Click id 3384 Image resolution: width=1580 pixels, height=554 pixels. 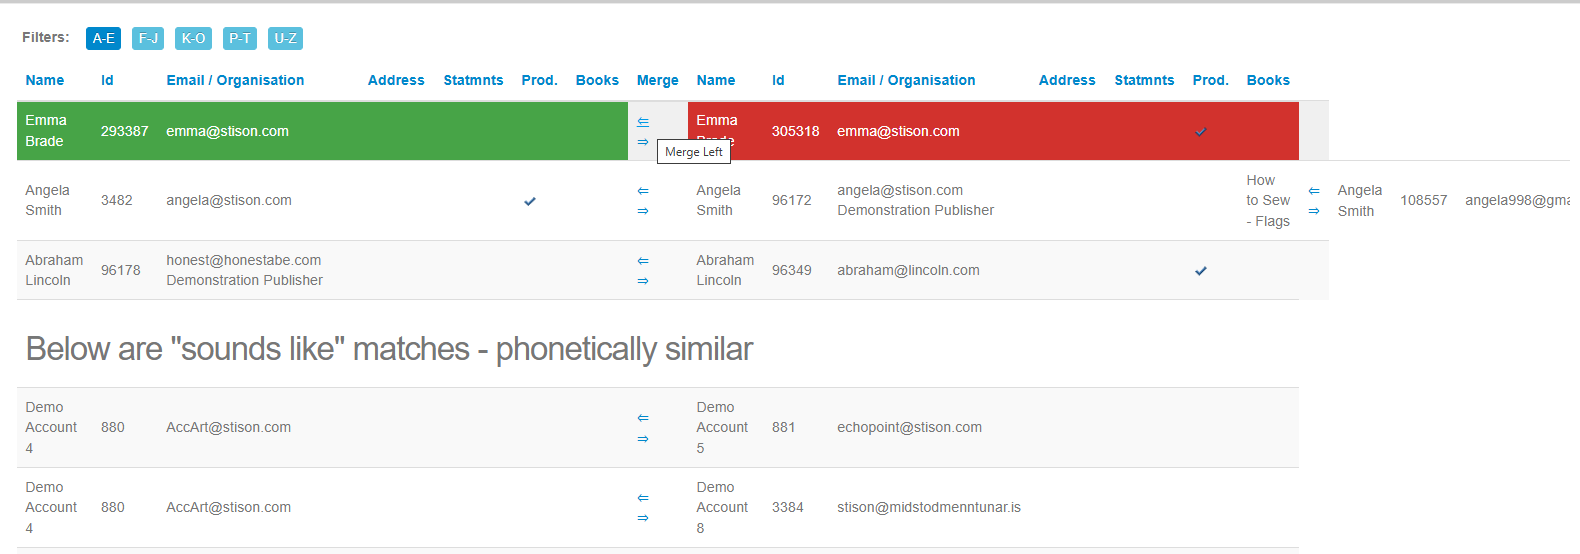click(x=787, y=507)
